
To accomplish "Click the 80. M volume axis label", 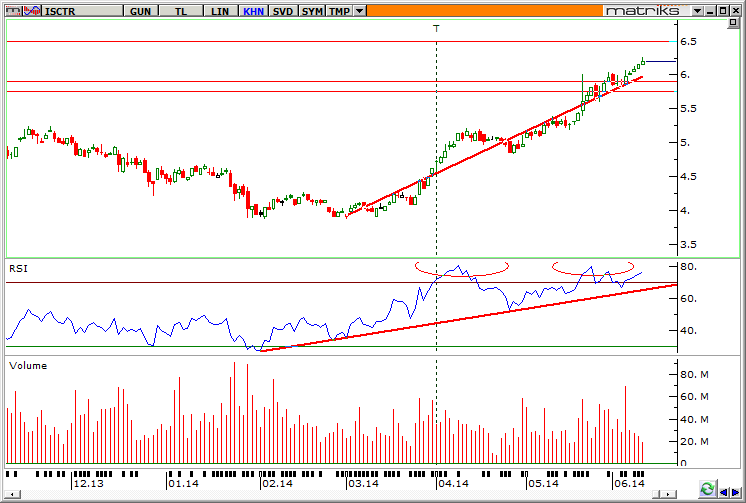I will pyautogui.click(x=694, y=375).
